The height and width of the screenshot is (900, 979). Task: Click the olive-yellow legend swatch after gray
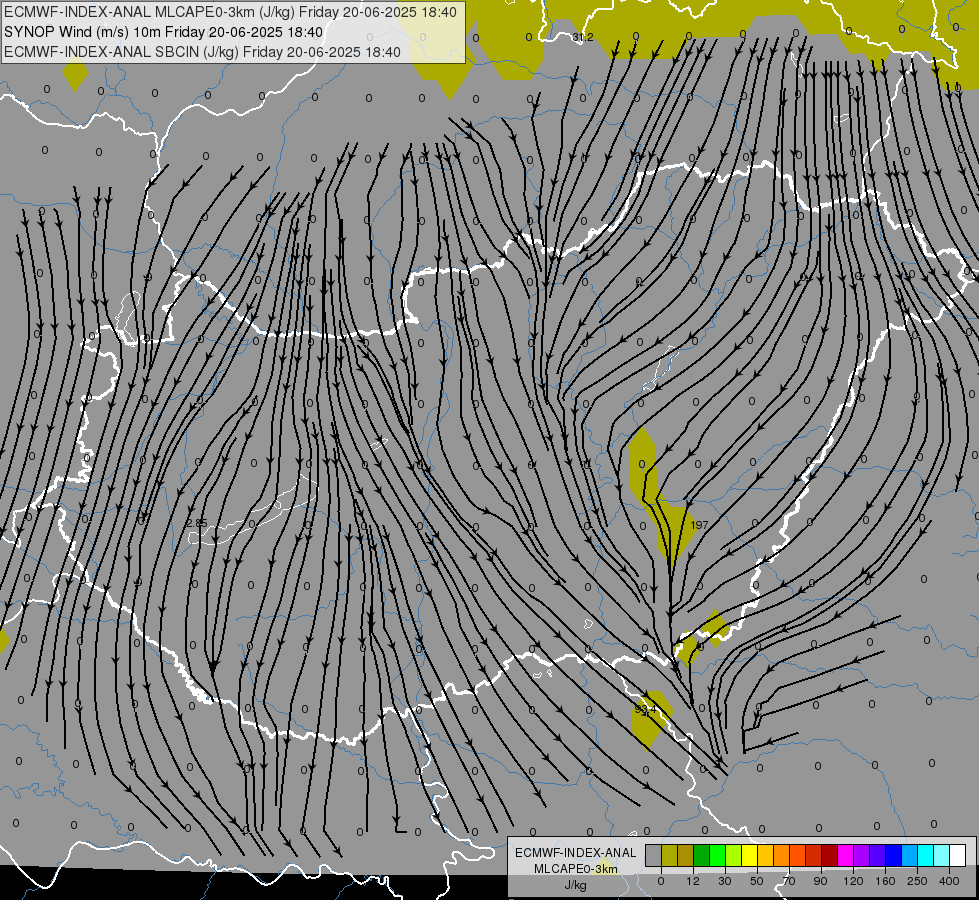pos(669,855)
